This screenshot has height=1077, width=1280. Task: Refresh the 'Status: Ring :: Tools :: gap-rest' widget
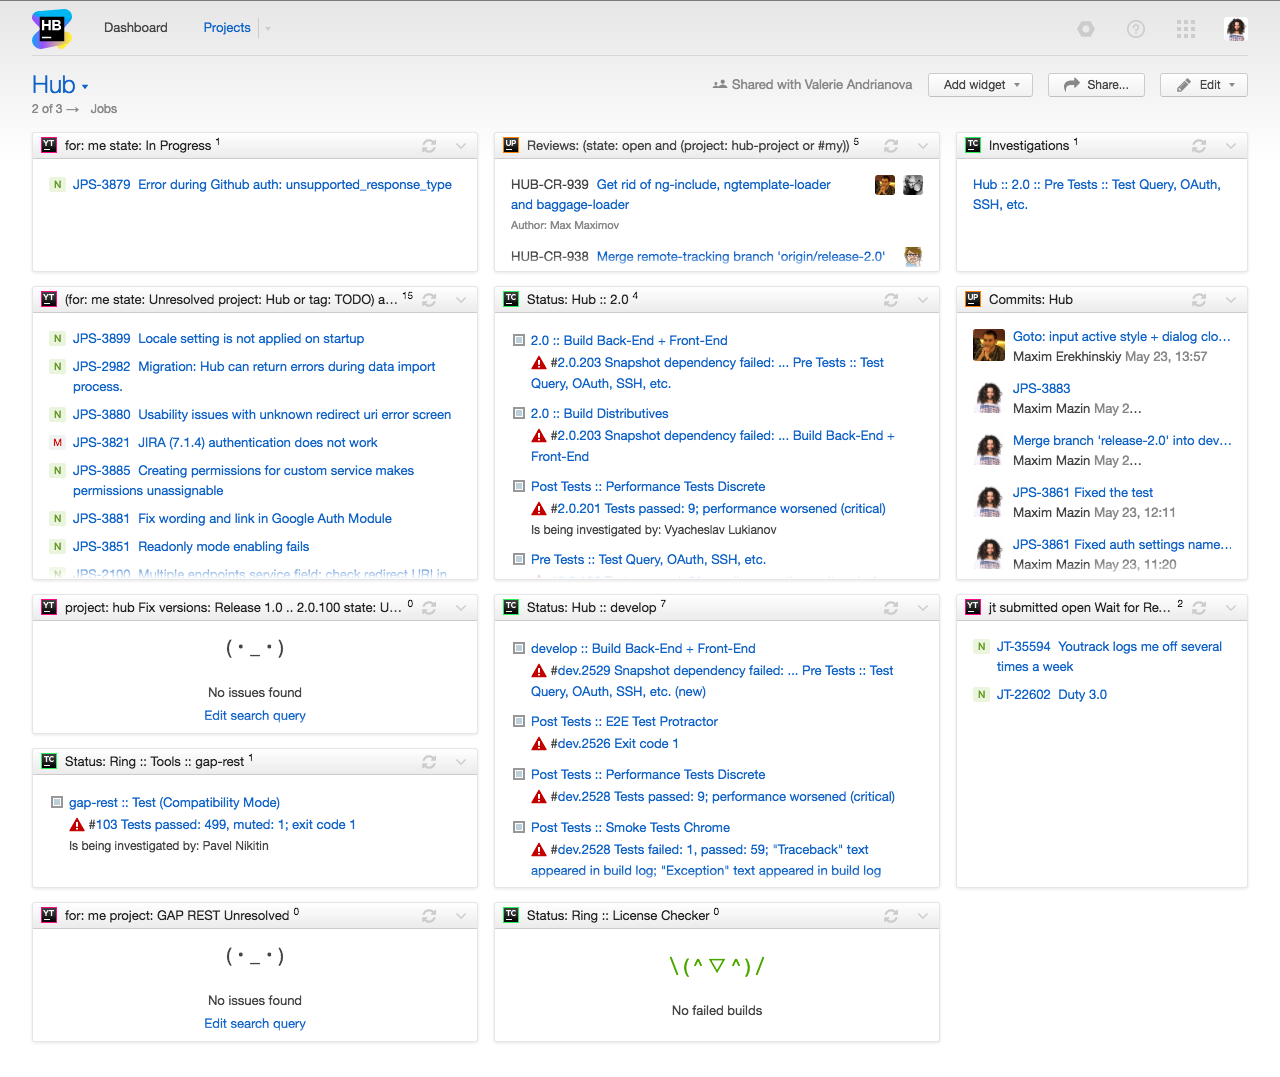[429, 762]
